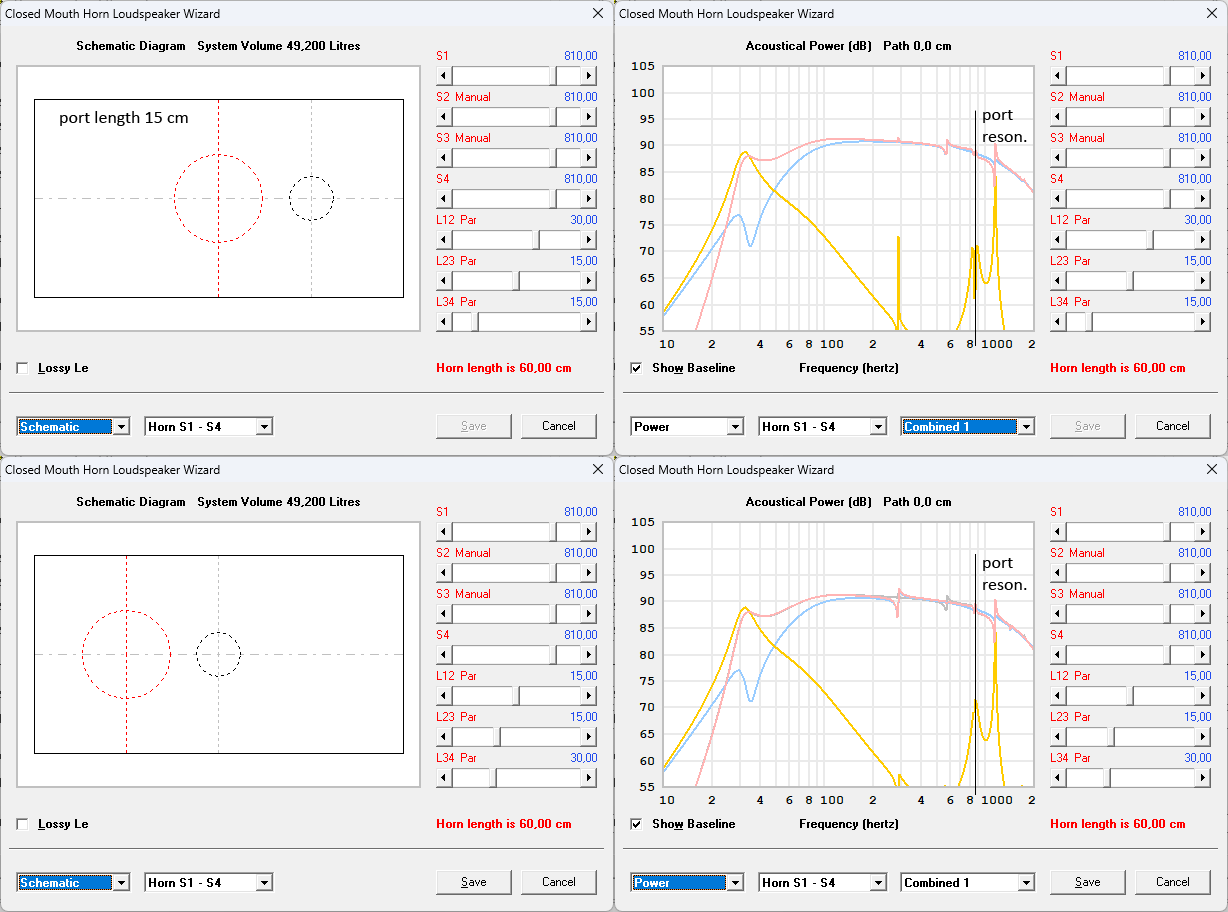Image resolution: width=1228 pixels, height=912 pixels.
Task: Click L23 slider right arrow in top-left window
Action: pos(589,281)
